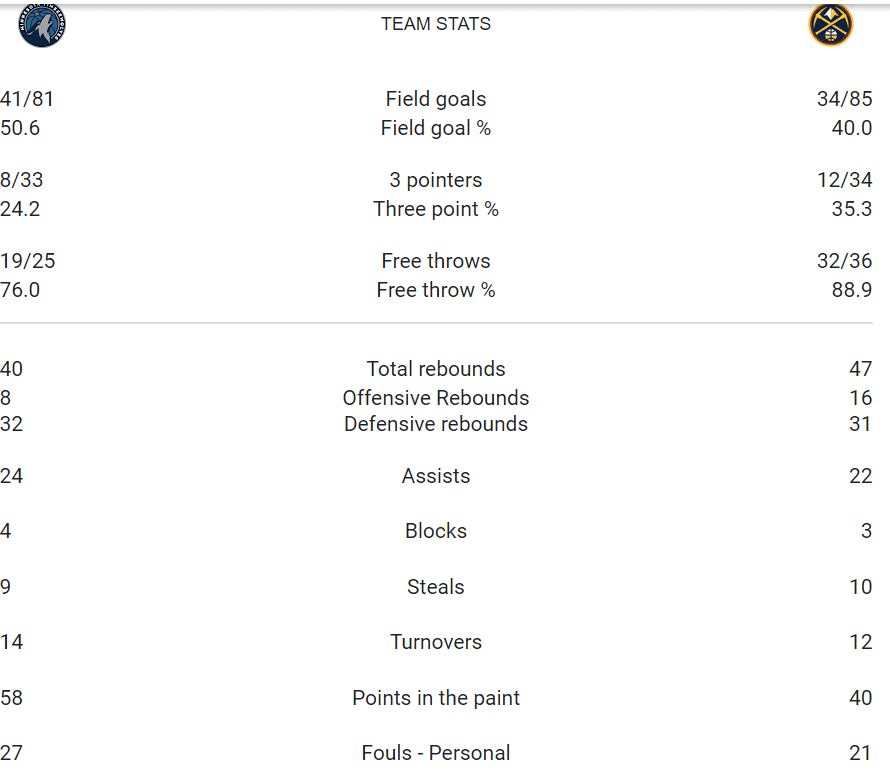This screenshot has width=890, height=776.
Task: Click the Free throws label
Action: pyautogui.click(x=436, y=261)
